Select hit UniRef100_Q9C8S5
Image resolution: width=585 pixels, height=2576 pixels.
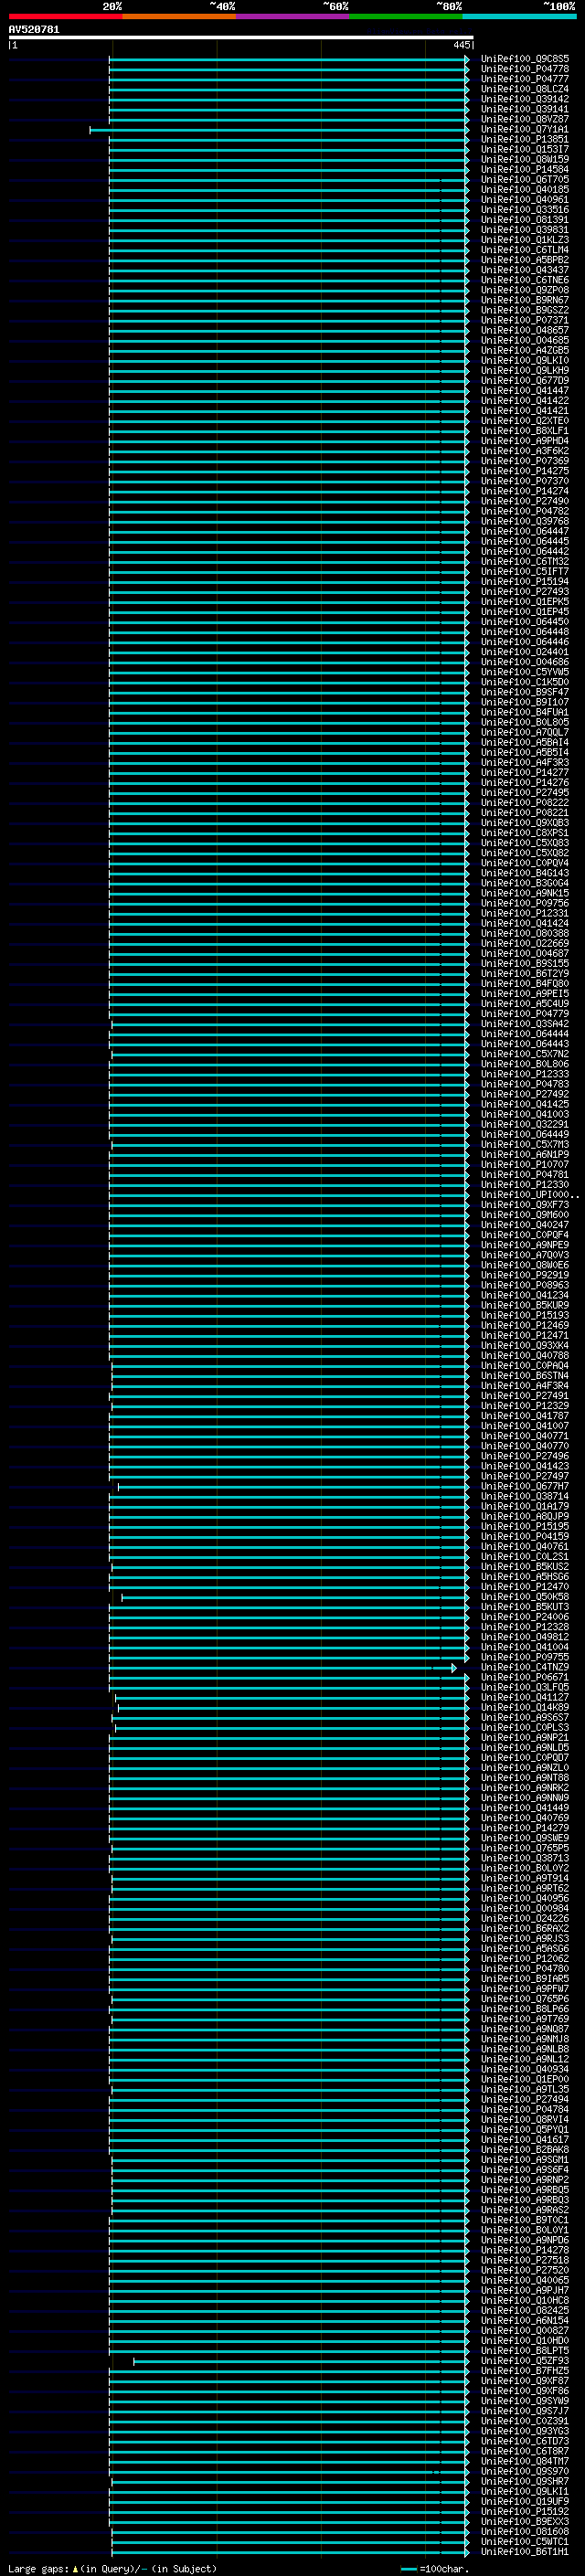(525, 59)
